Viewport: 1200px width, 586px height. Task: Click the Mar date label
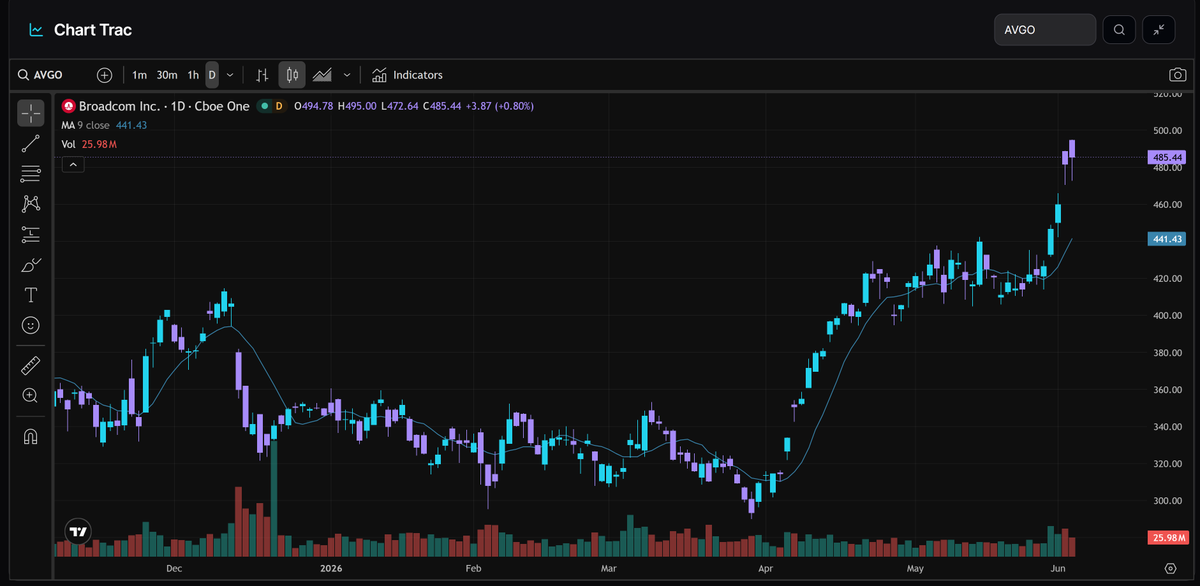609,567
